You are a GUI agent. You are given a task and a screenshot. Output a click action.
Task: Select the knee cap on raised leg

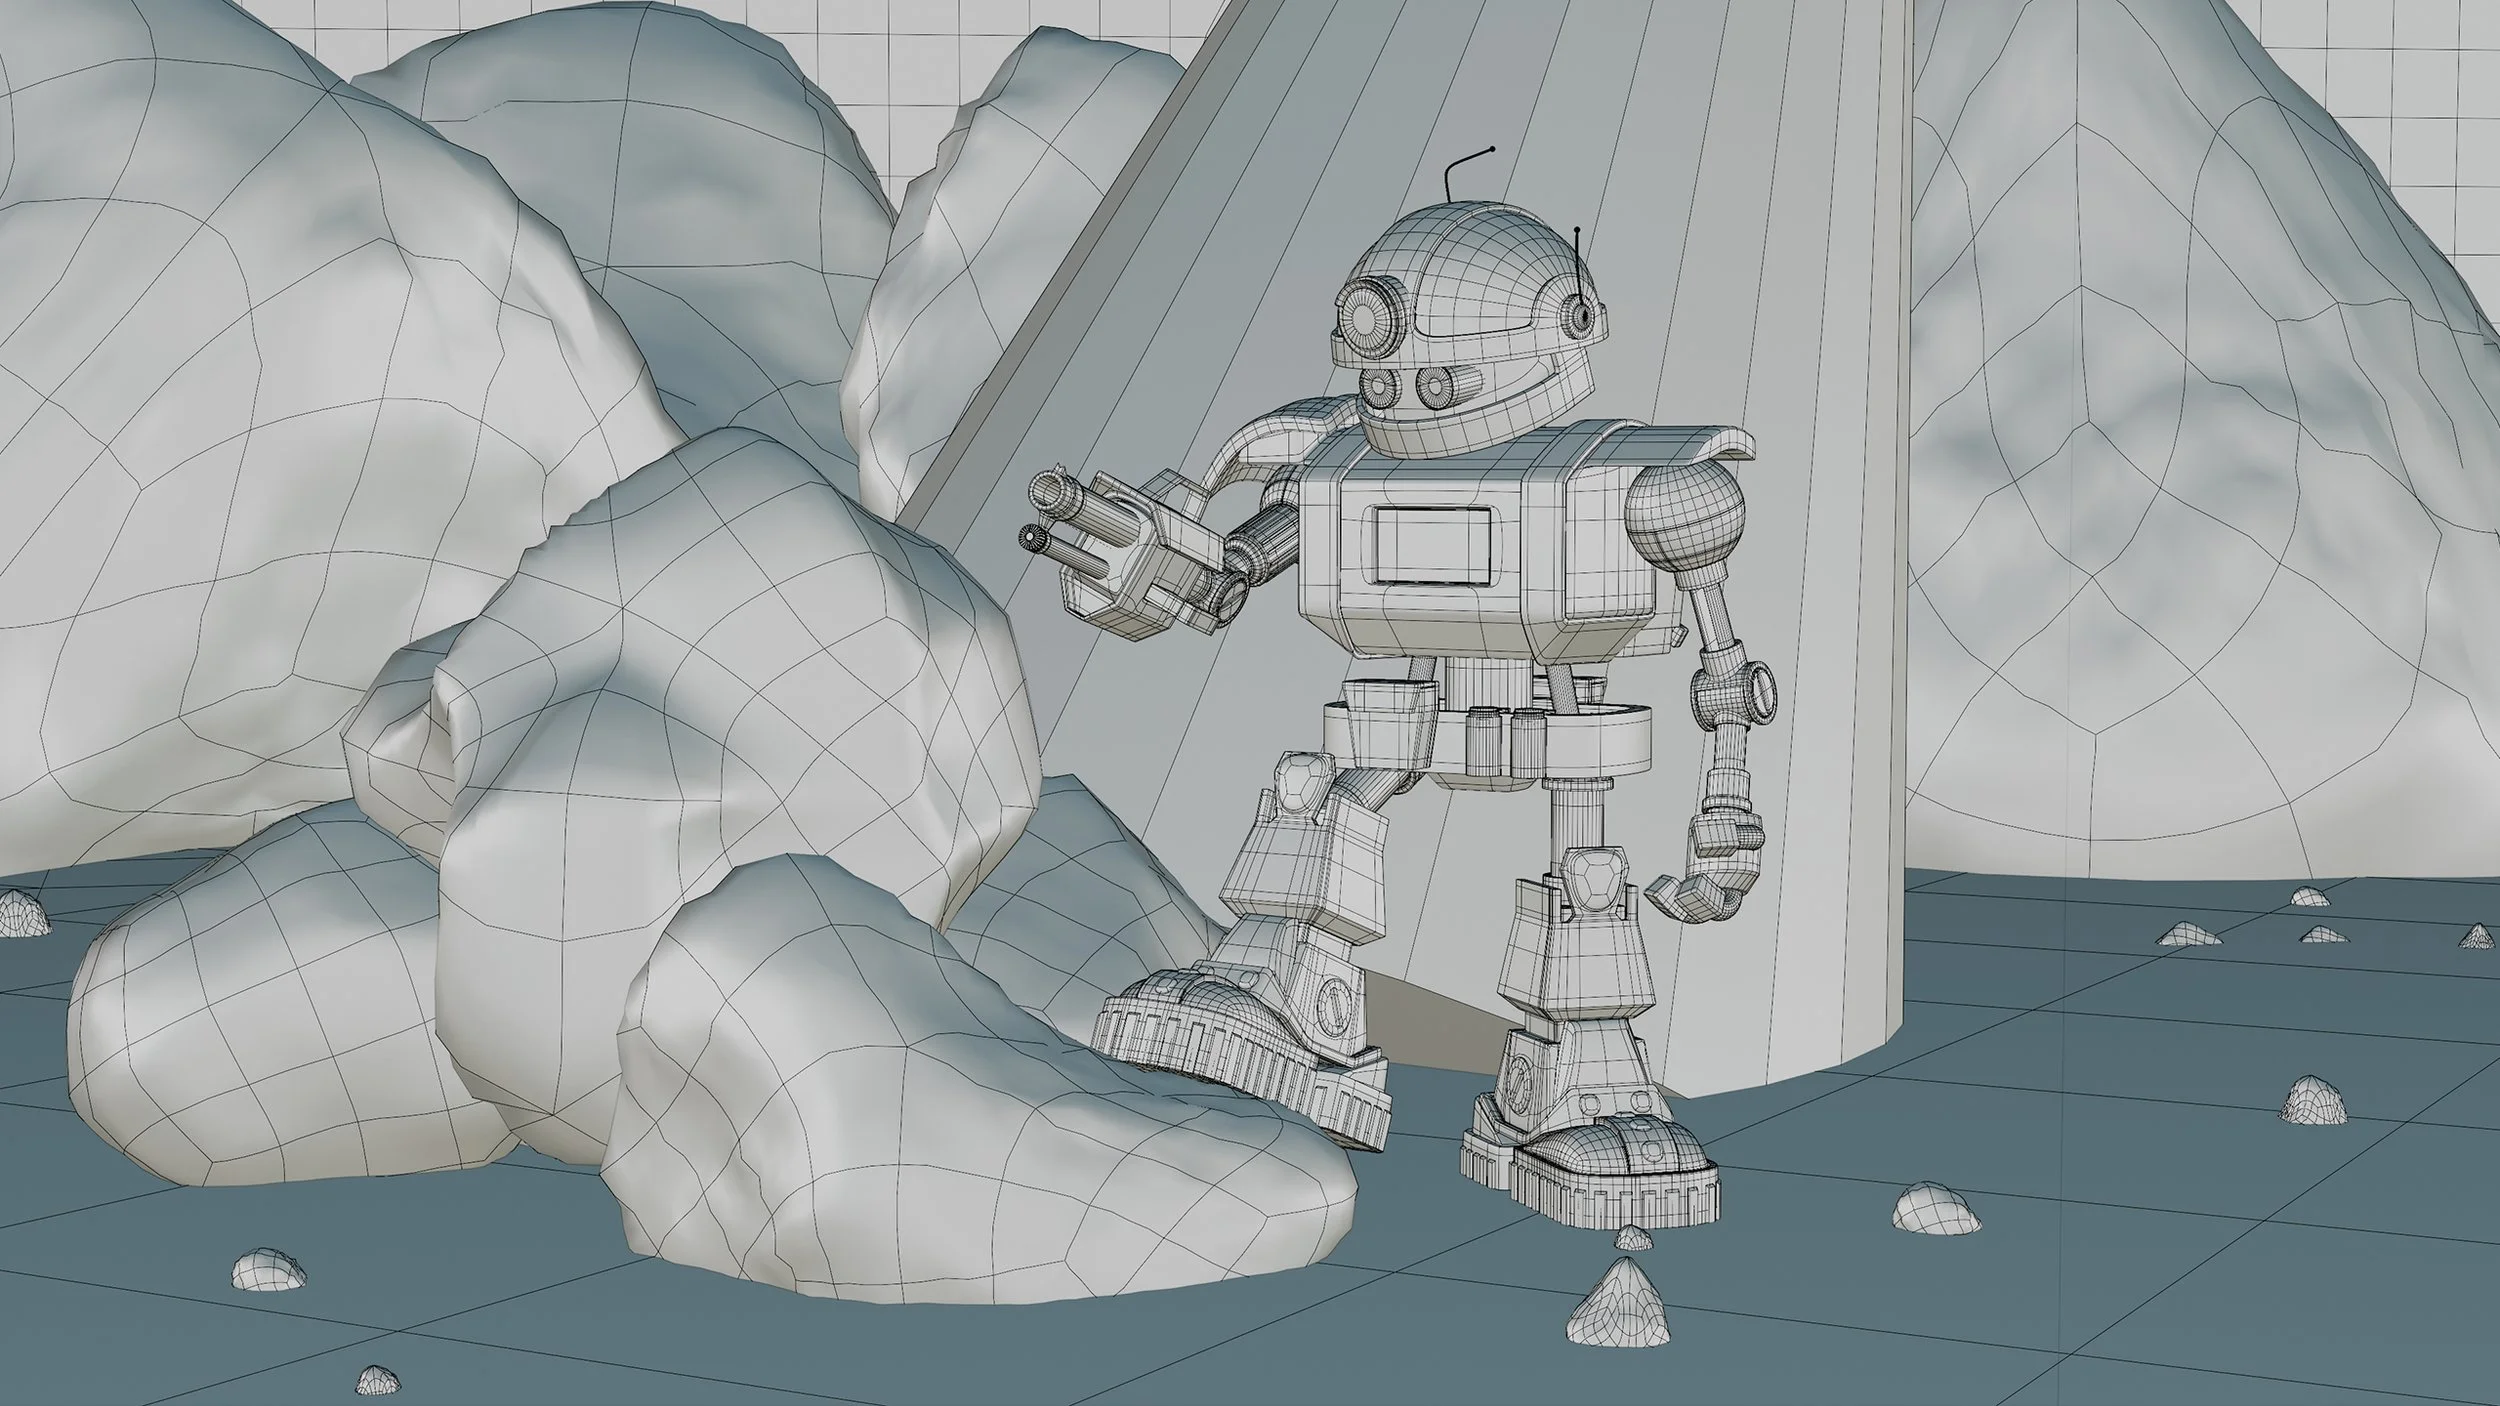[1302, 788]
